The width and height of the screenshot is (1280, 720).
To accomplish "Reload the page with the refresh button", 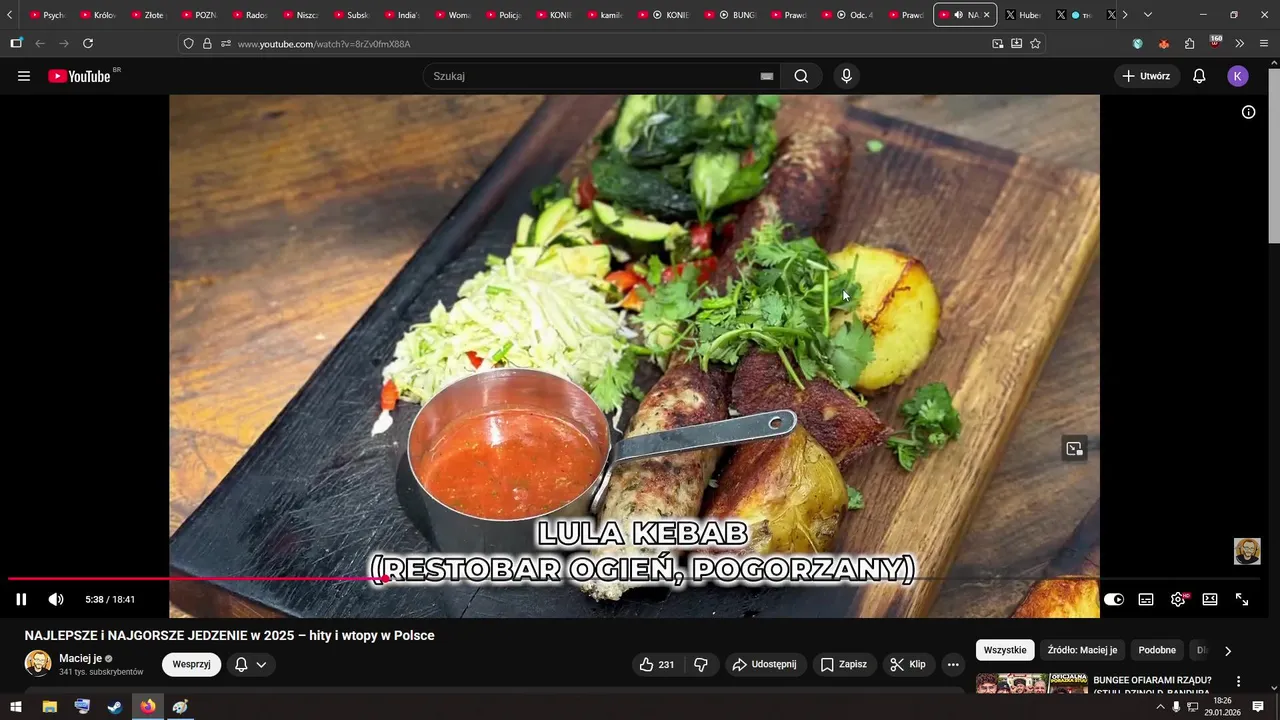I will pos(88,44).
